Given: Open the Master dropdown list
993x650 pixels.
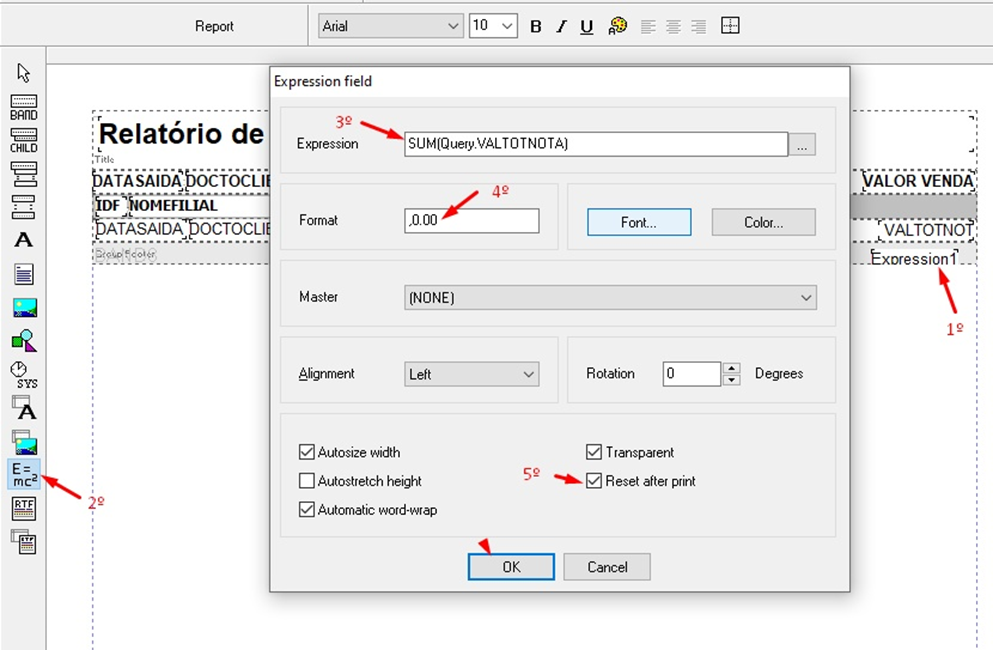Looking at the screenshot, I should tap(611, 297).
